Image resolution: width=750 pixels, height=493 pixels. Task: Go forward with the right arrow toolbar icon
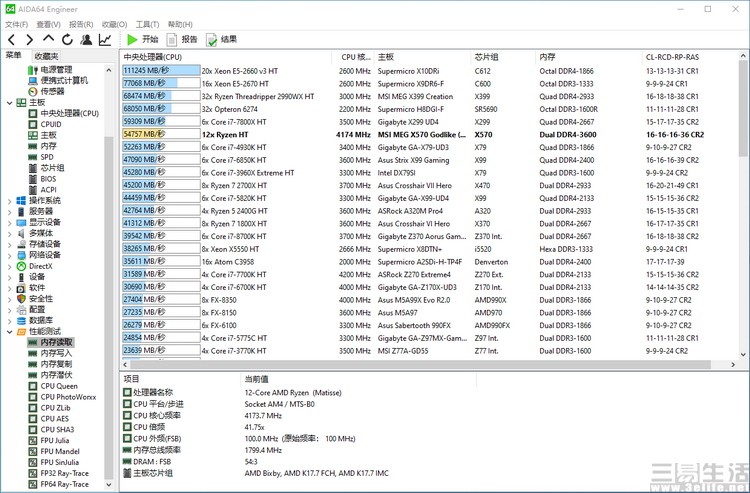30,40
